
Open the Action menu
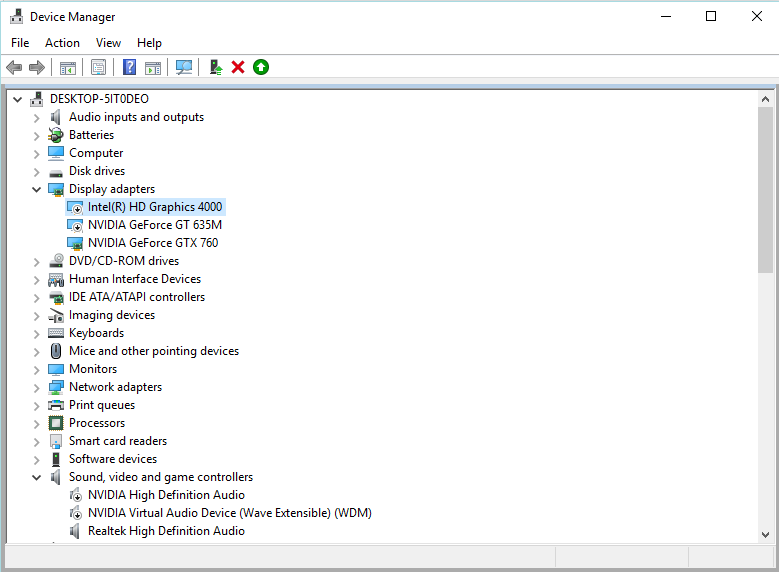click(x=62, y=43)
